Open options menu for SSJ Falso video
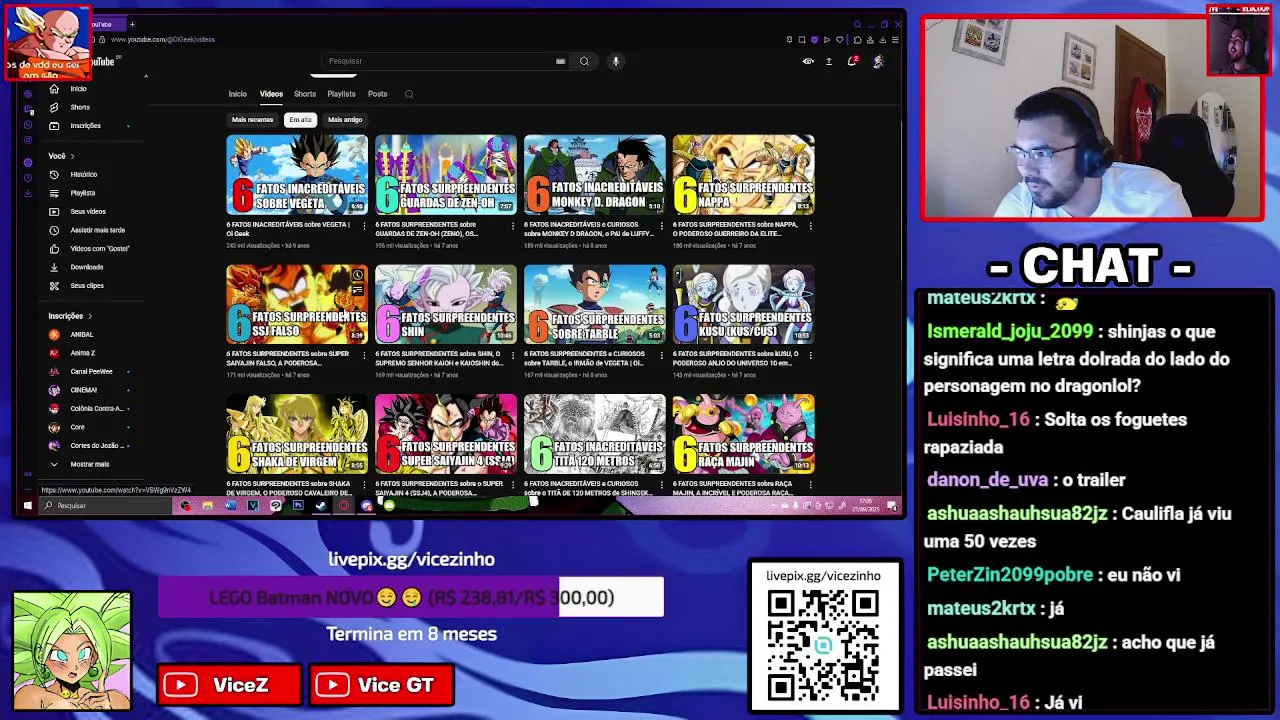 click(363, 355)
